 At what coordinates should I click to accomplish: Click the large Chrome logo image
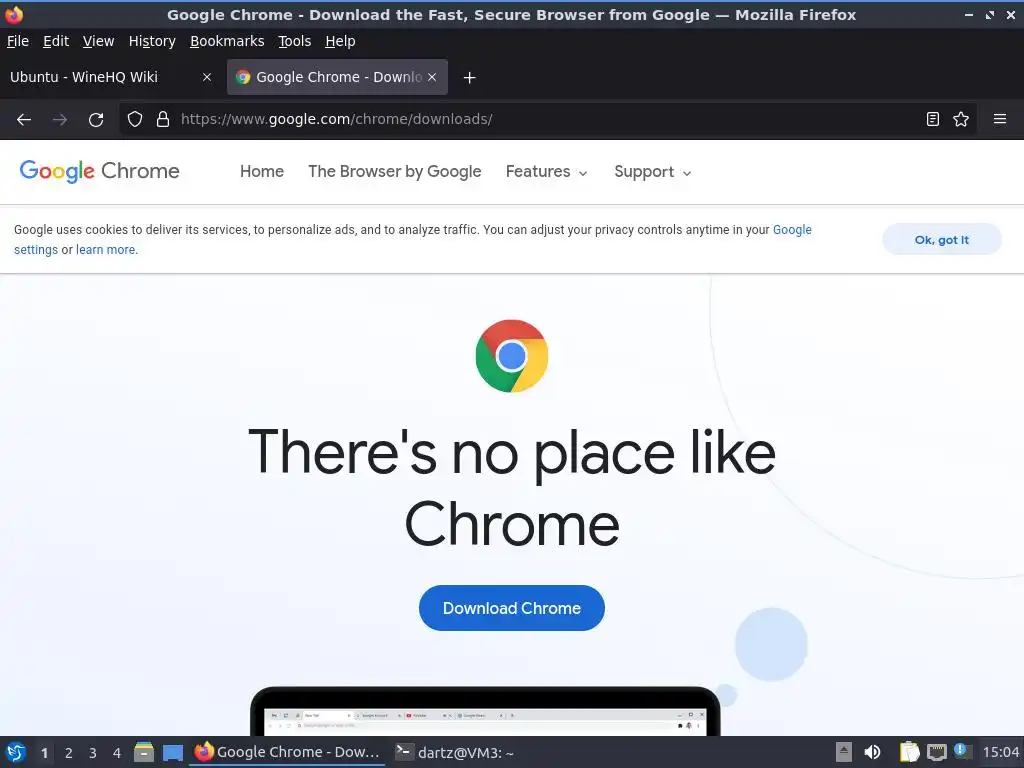(x=511, y=356)
